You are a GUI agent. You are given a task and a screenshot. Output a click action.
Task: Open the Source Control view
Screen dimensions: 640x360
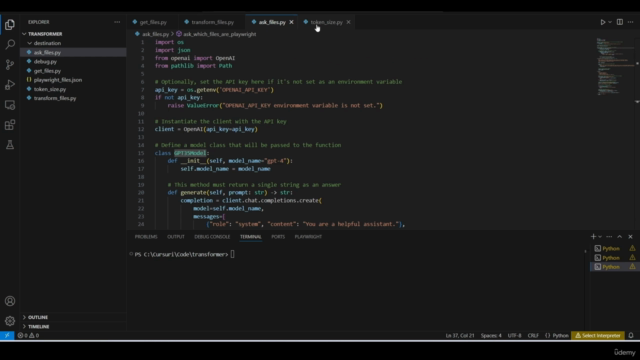click(10, 64)
